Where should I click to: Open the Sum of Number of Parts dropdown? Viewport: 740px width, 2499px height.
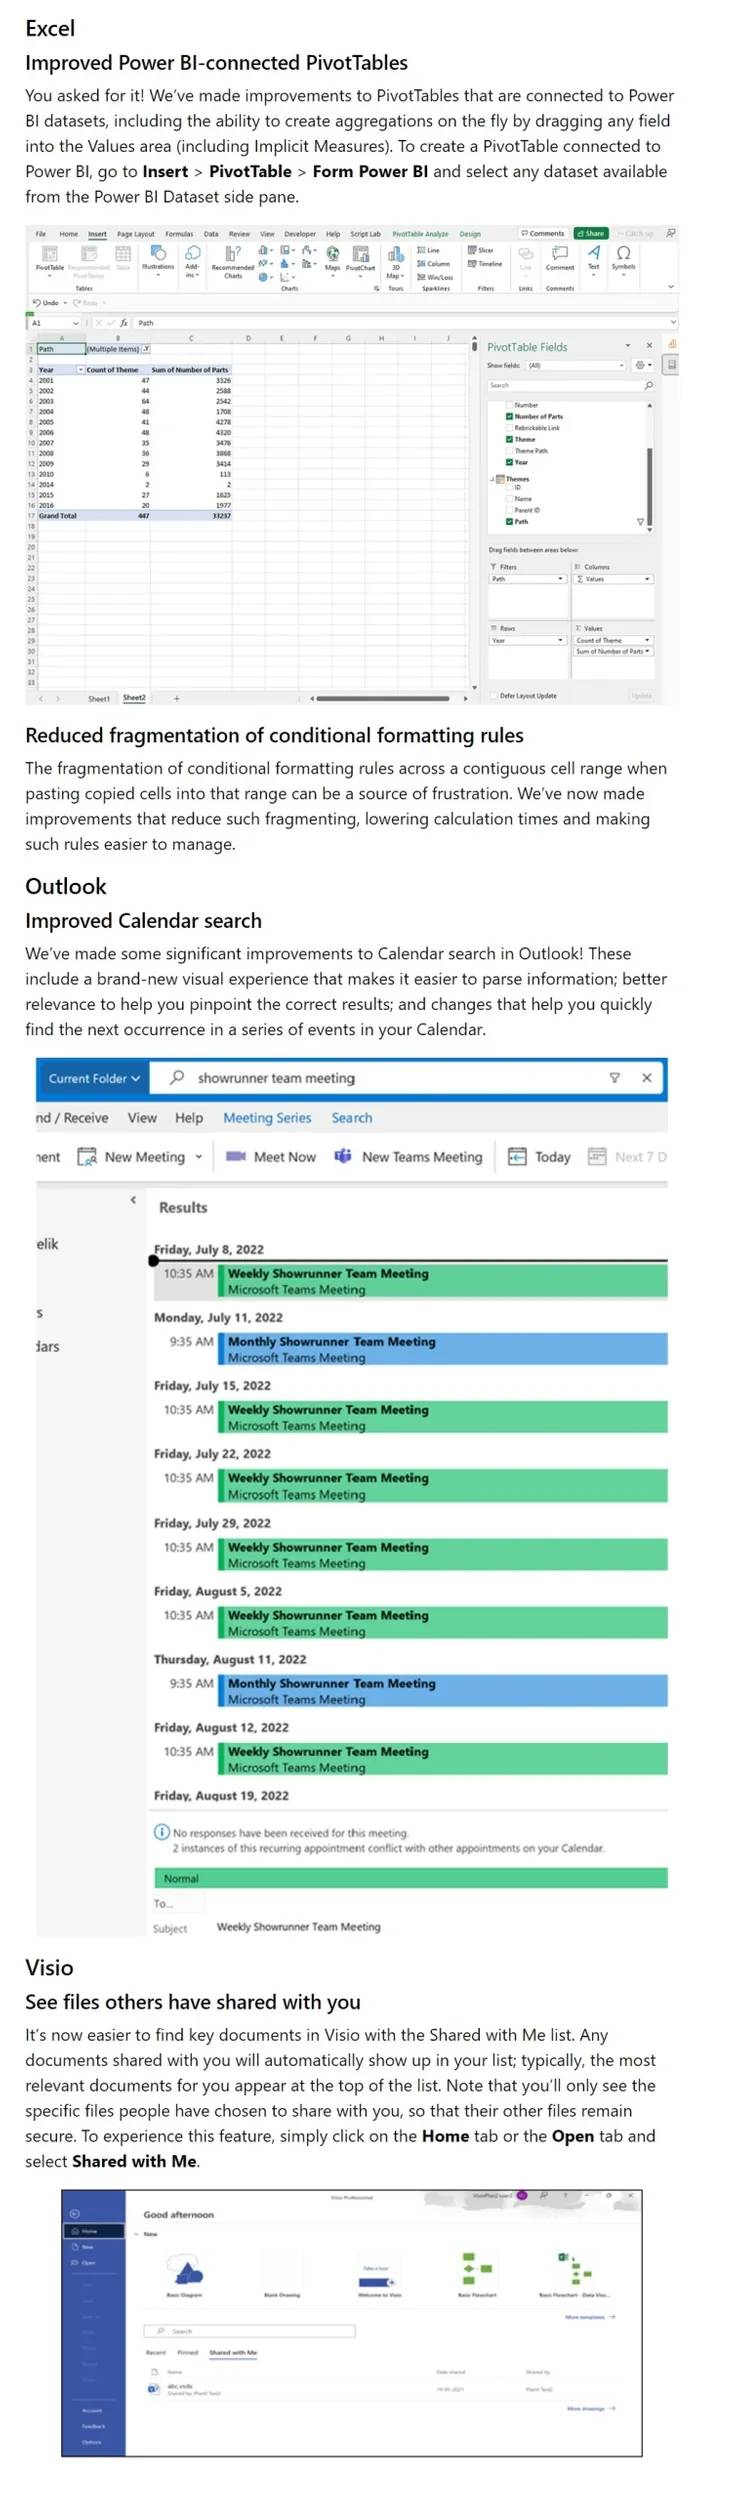[646, 651]
